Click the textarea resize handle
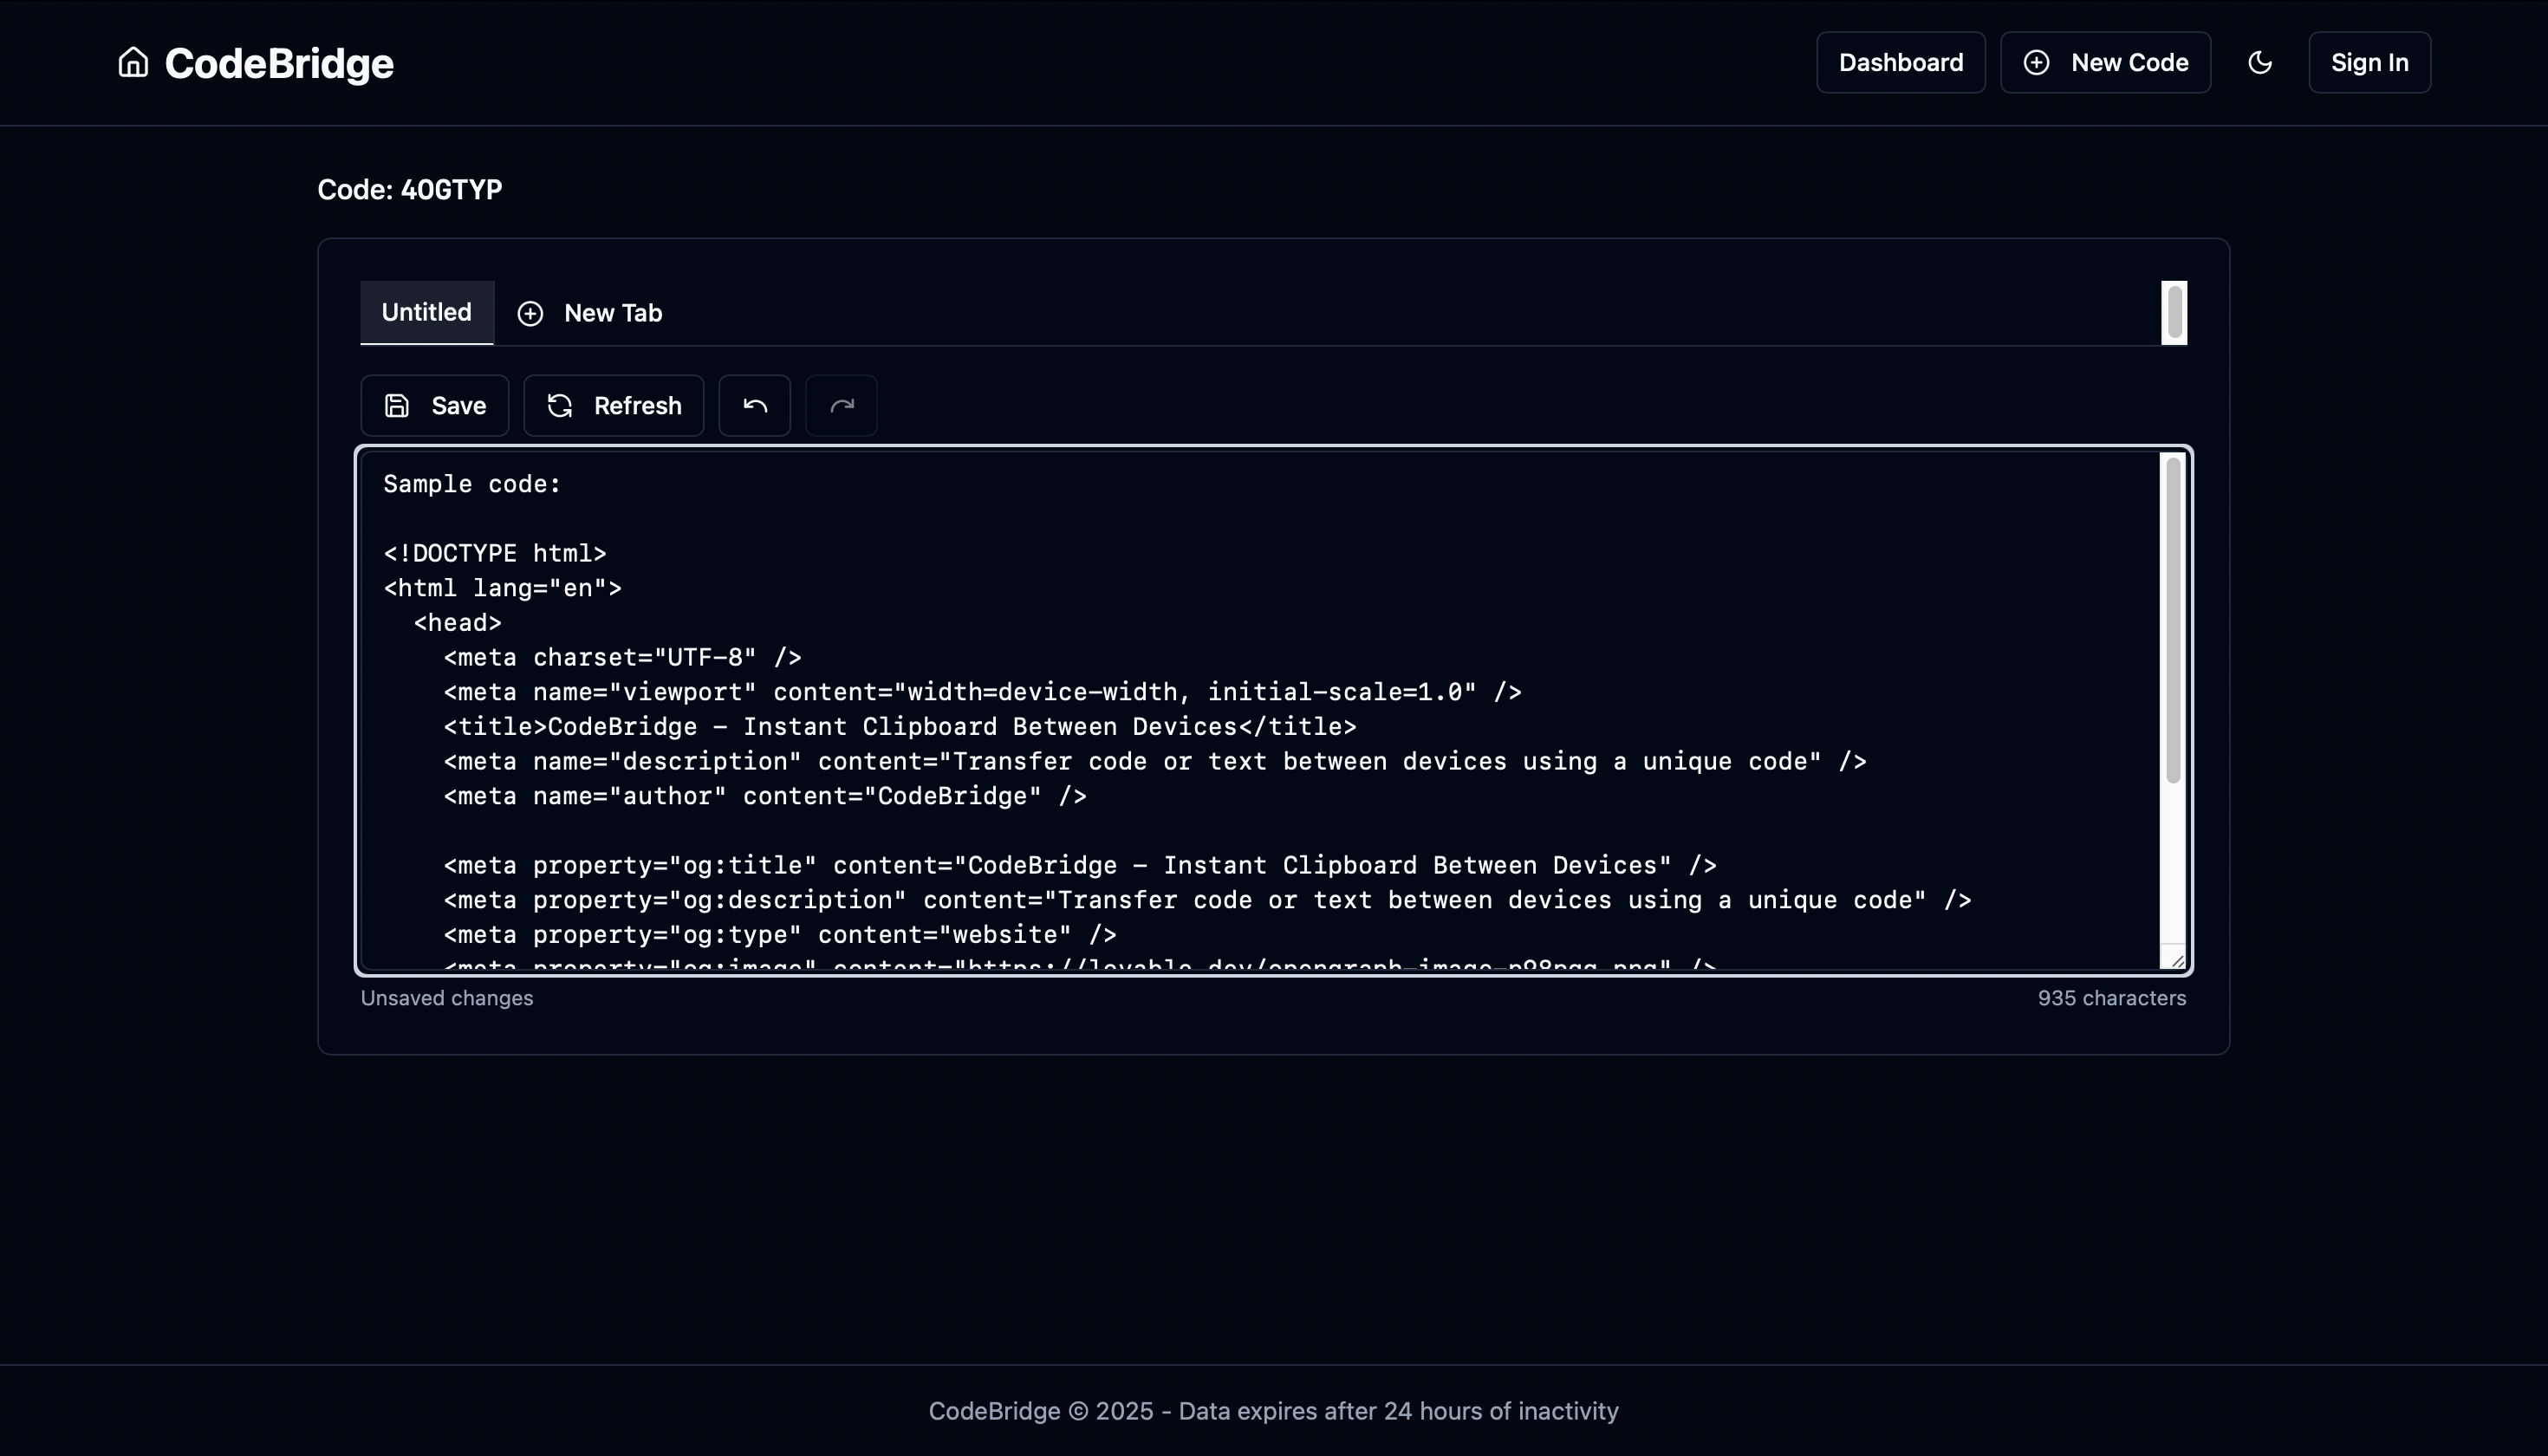The width and height of the screenshot is (2548, 1456). (2177, 960)
